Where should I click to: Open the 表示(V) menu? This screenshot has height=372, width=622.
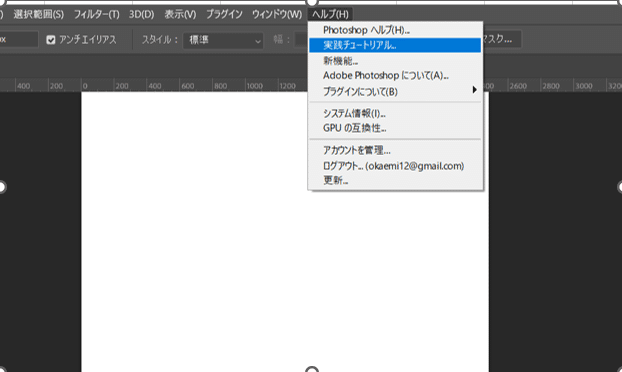180,15
